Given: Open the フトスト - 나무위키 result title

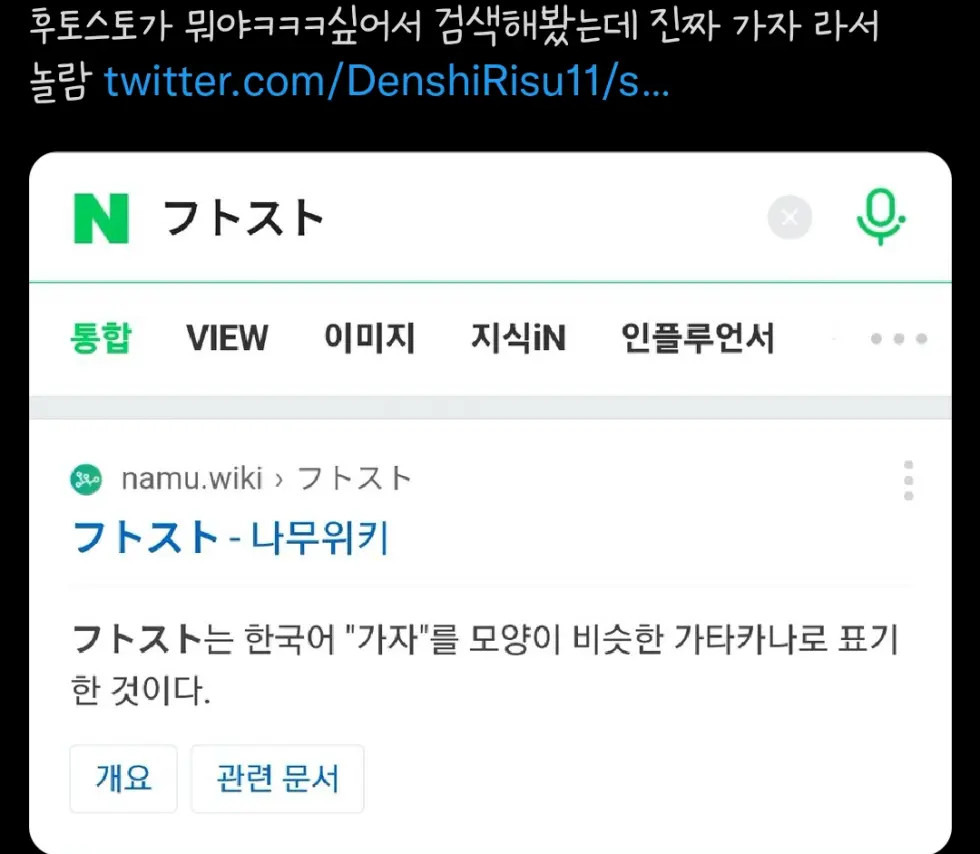Looking at the screenshot, I should coord(231,538).
